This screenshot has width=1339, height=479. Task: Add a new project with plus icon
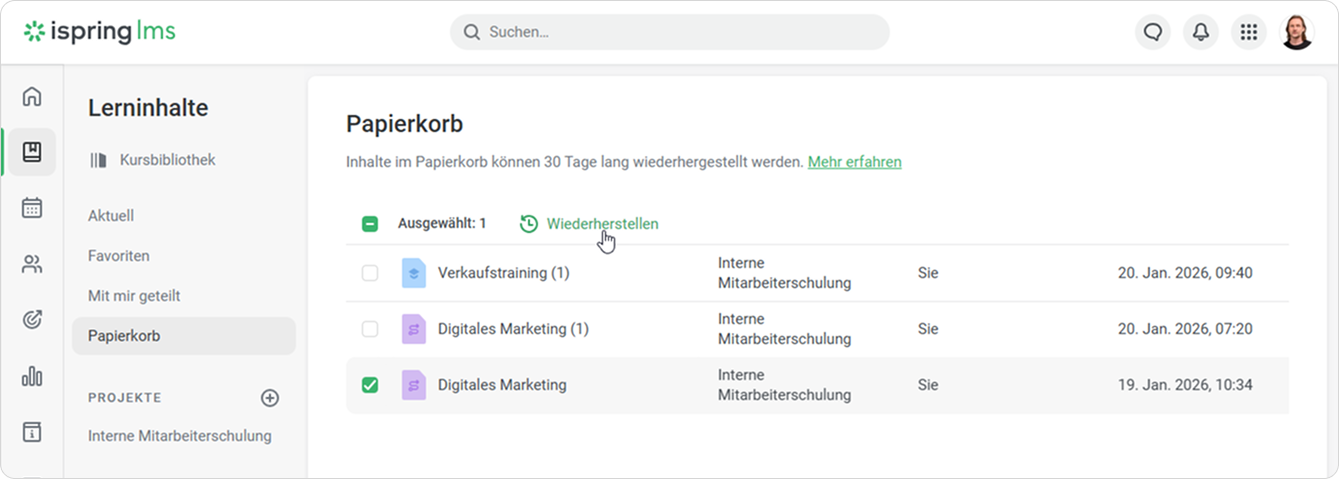point(269,398)
